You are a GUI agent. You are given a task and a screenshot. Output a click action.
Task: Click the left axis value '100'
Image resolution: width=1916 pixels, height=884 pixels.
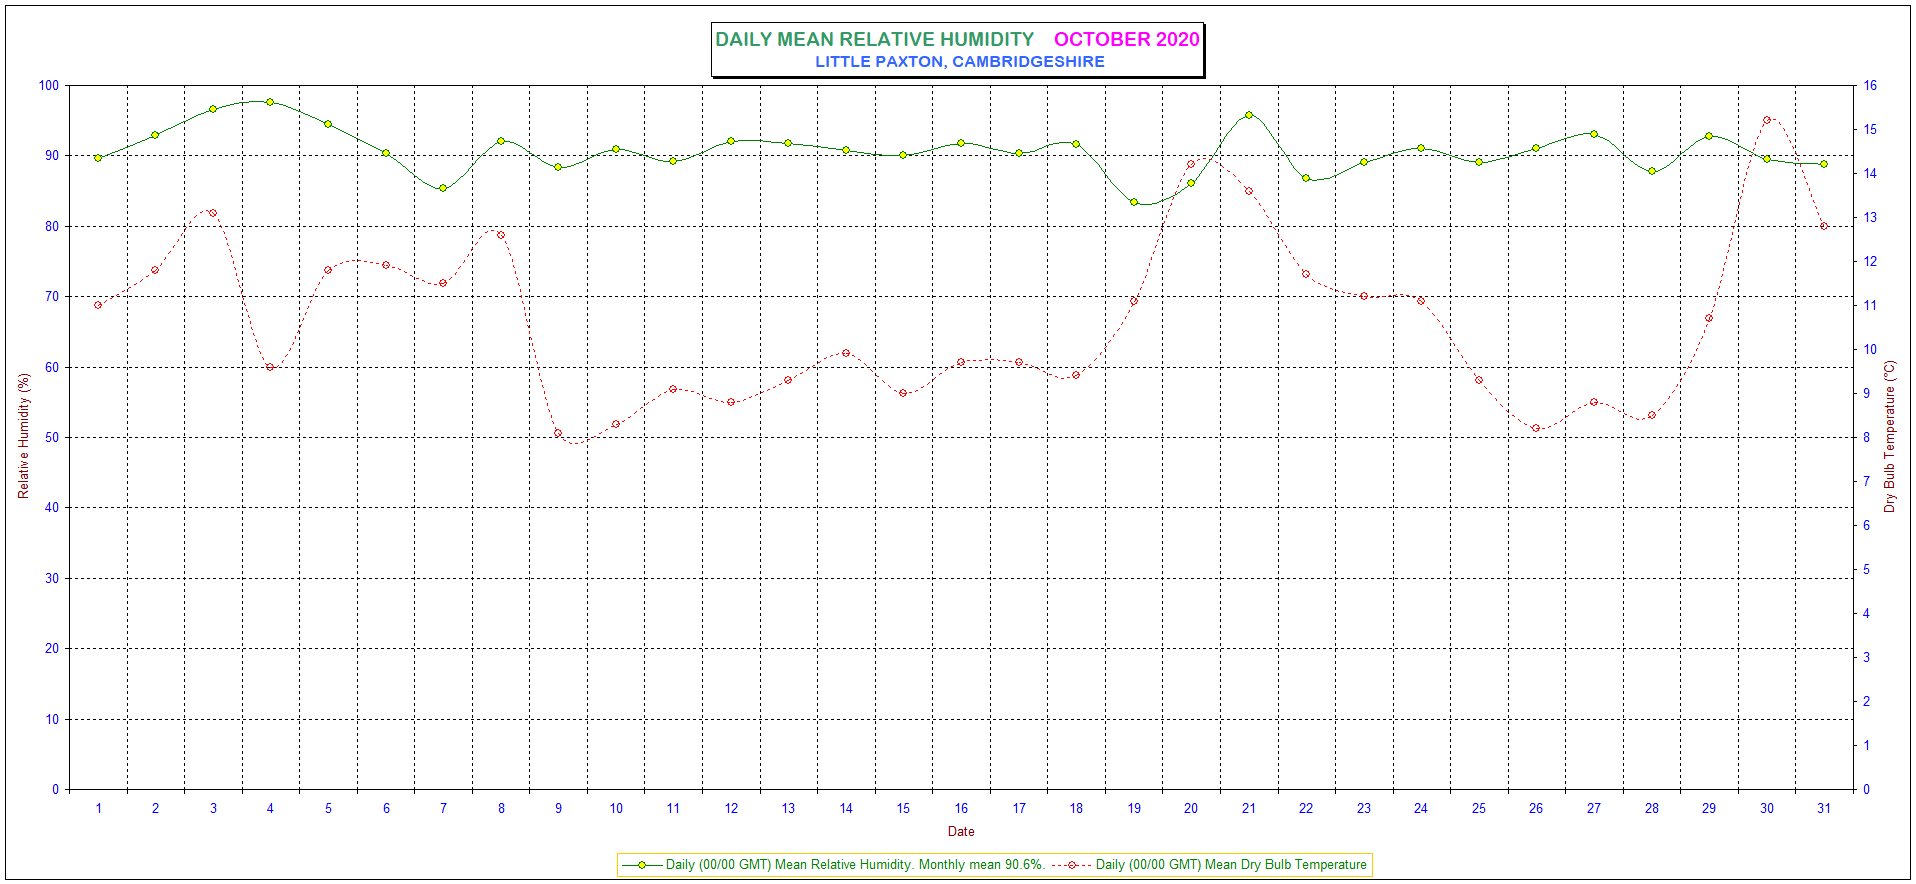point(49,85)
